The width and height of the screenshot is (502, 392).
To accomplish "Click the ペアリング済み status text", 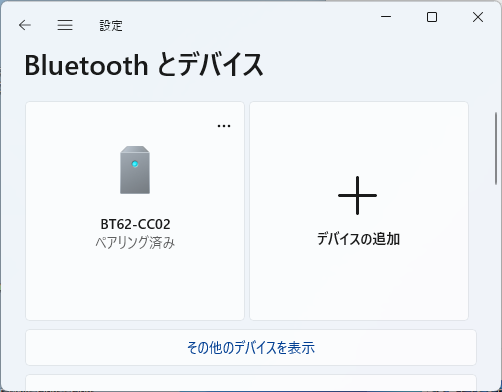I will click(135, 243).
